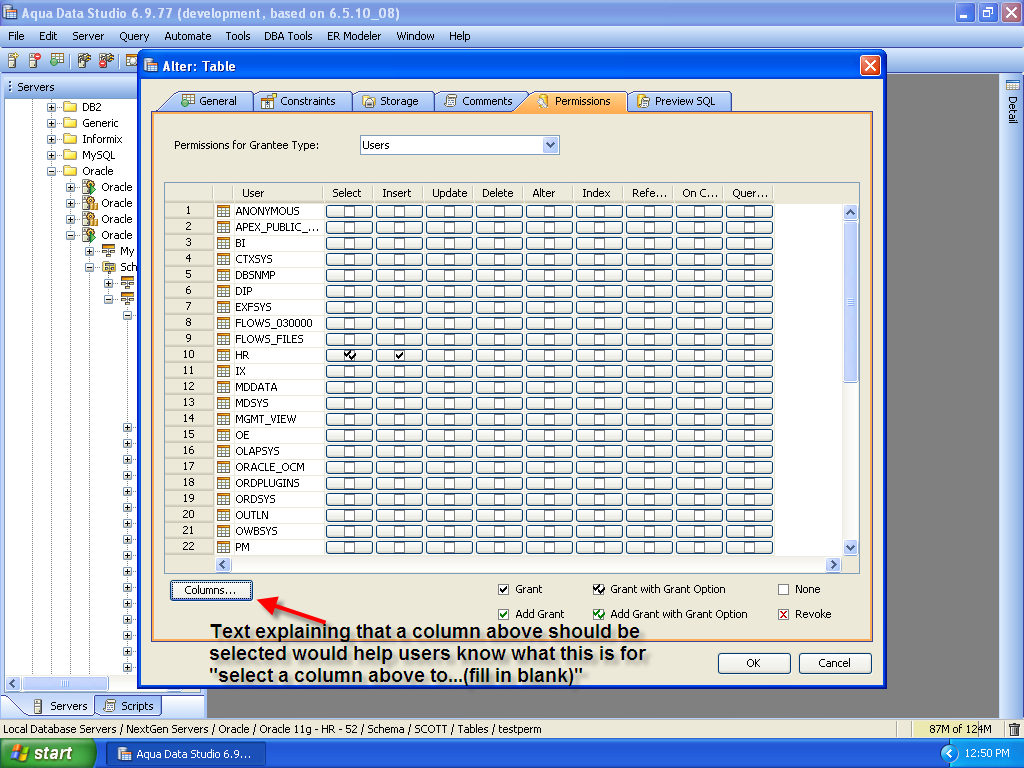The image size is (1024, 768).
Task: Confirm the dialog with OK
Action: point(754,663)
